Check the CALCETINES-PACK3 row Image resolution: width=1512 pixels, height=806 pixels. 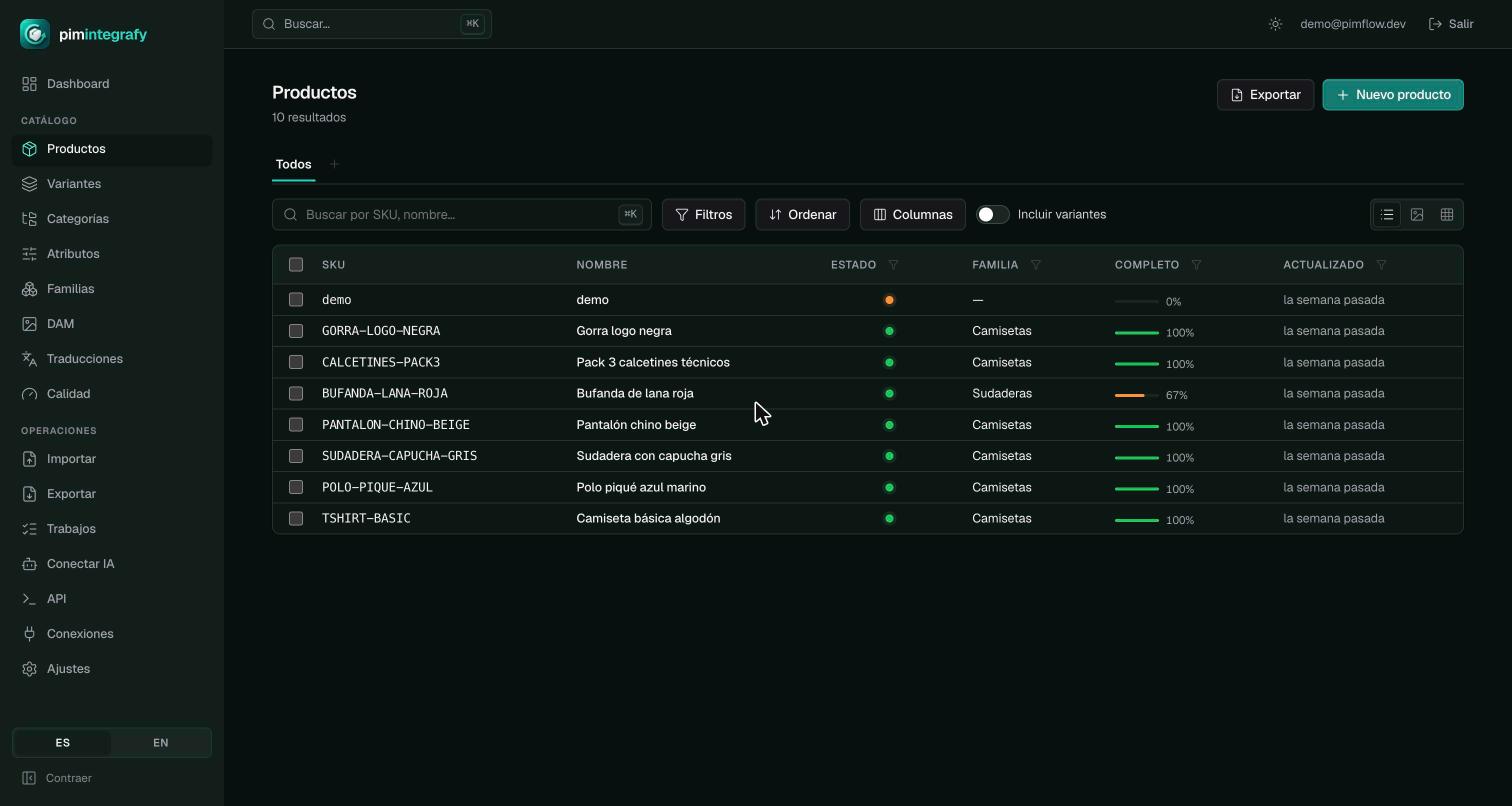[296, 362]
